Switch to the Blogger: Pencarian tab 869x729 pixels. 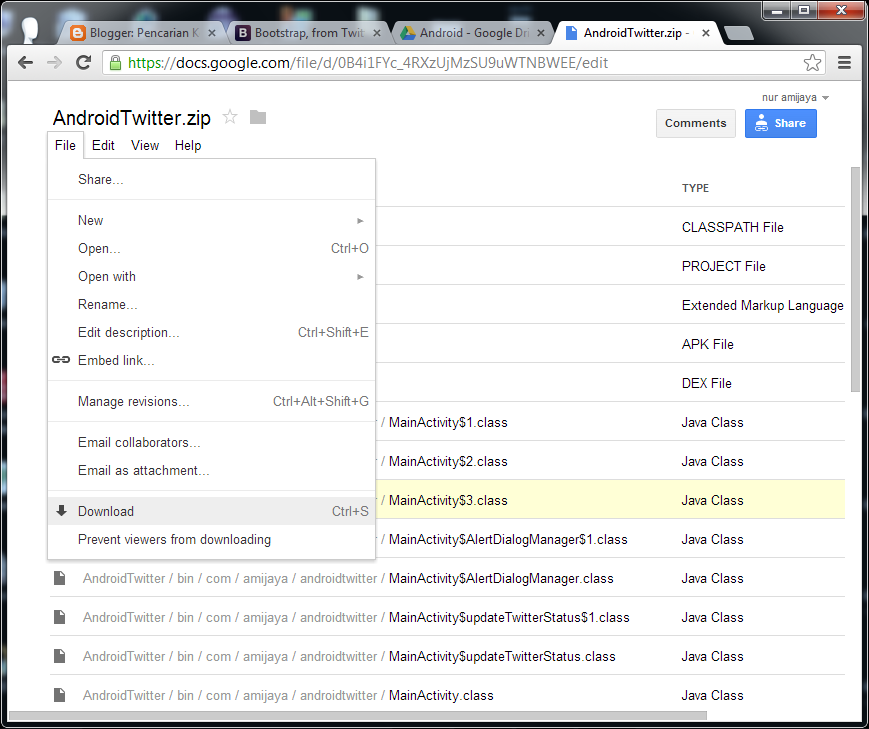(x=143, y=33)
